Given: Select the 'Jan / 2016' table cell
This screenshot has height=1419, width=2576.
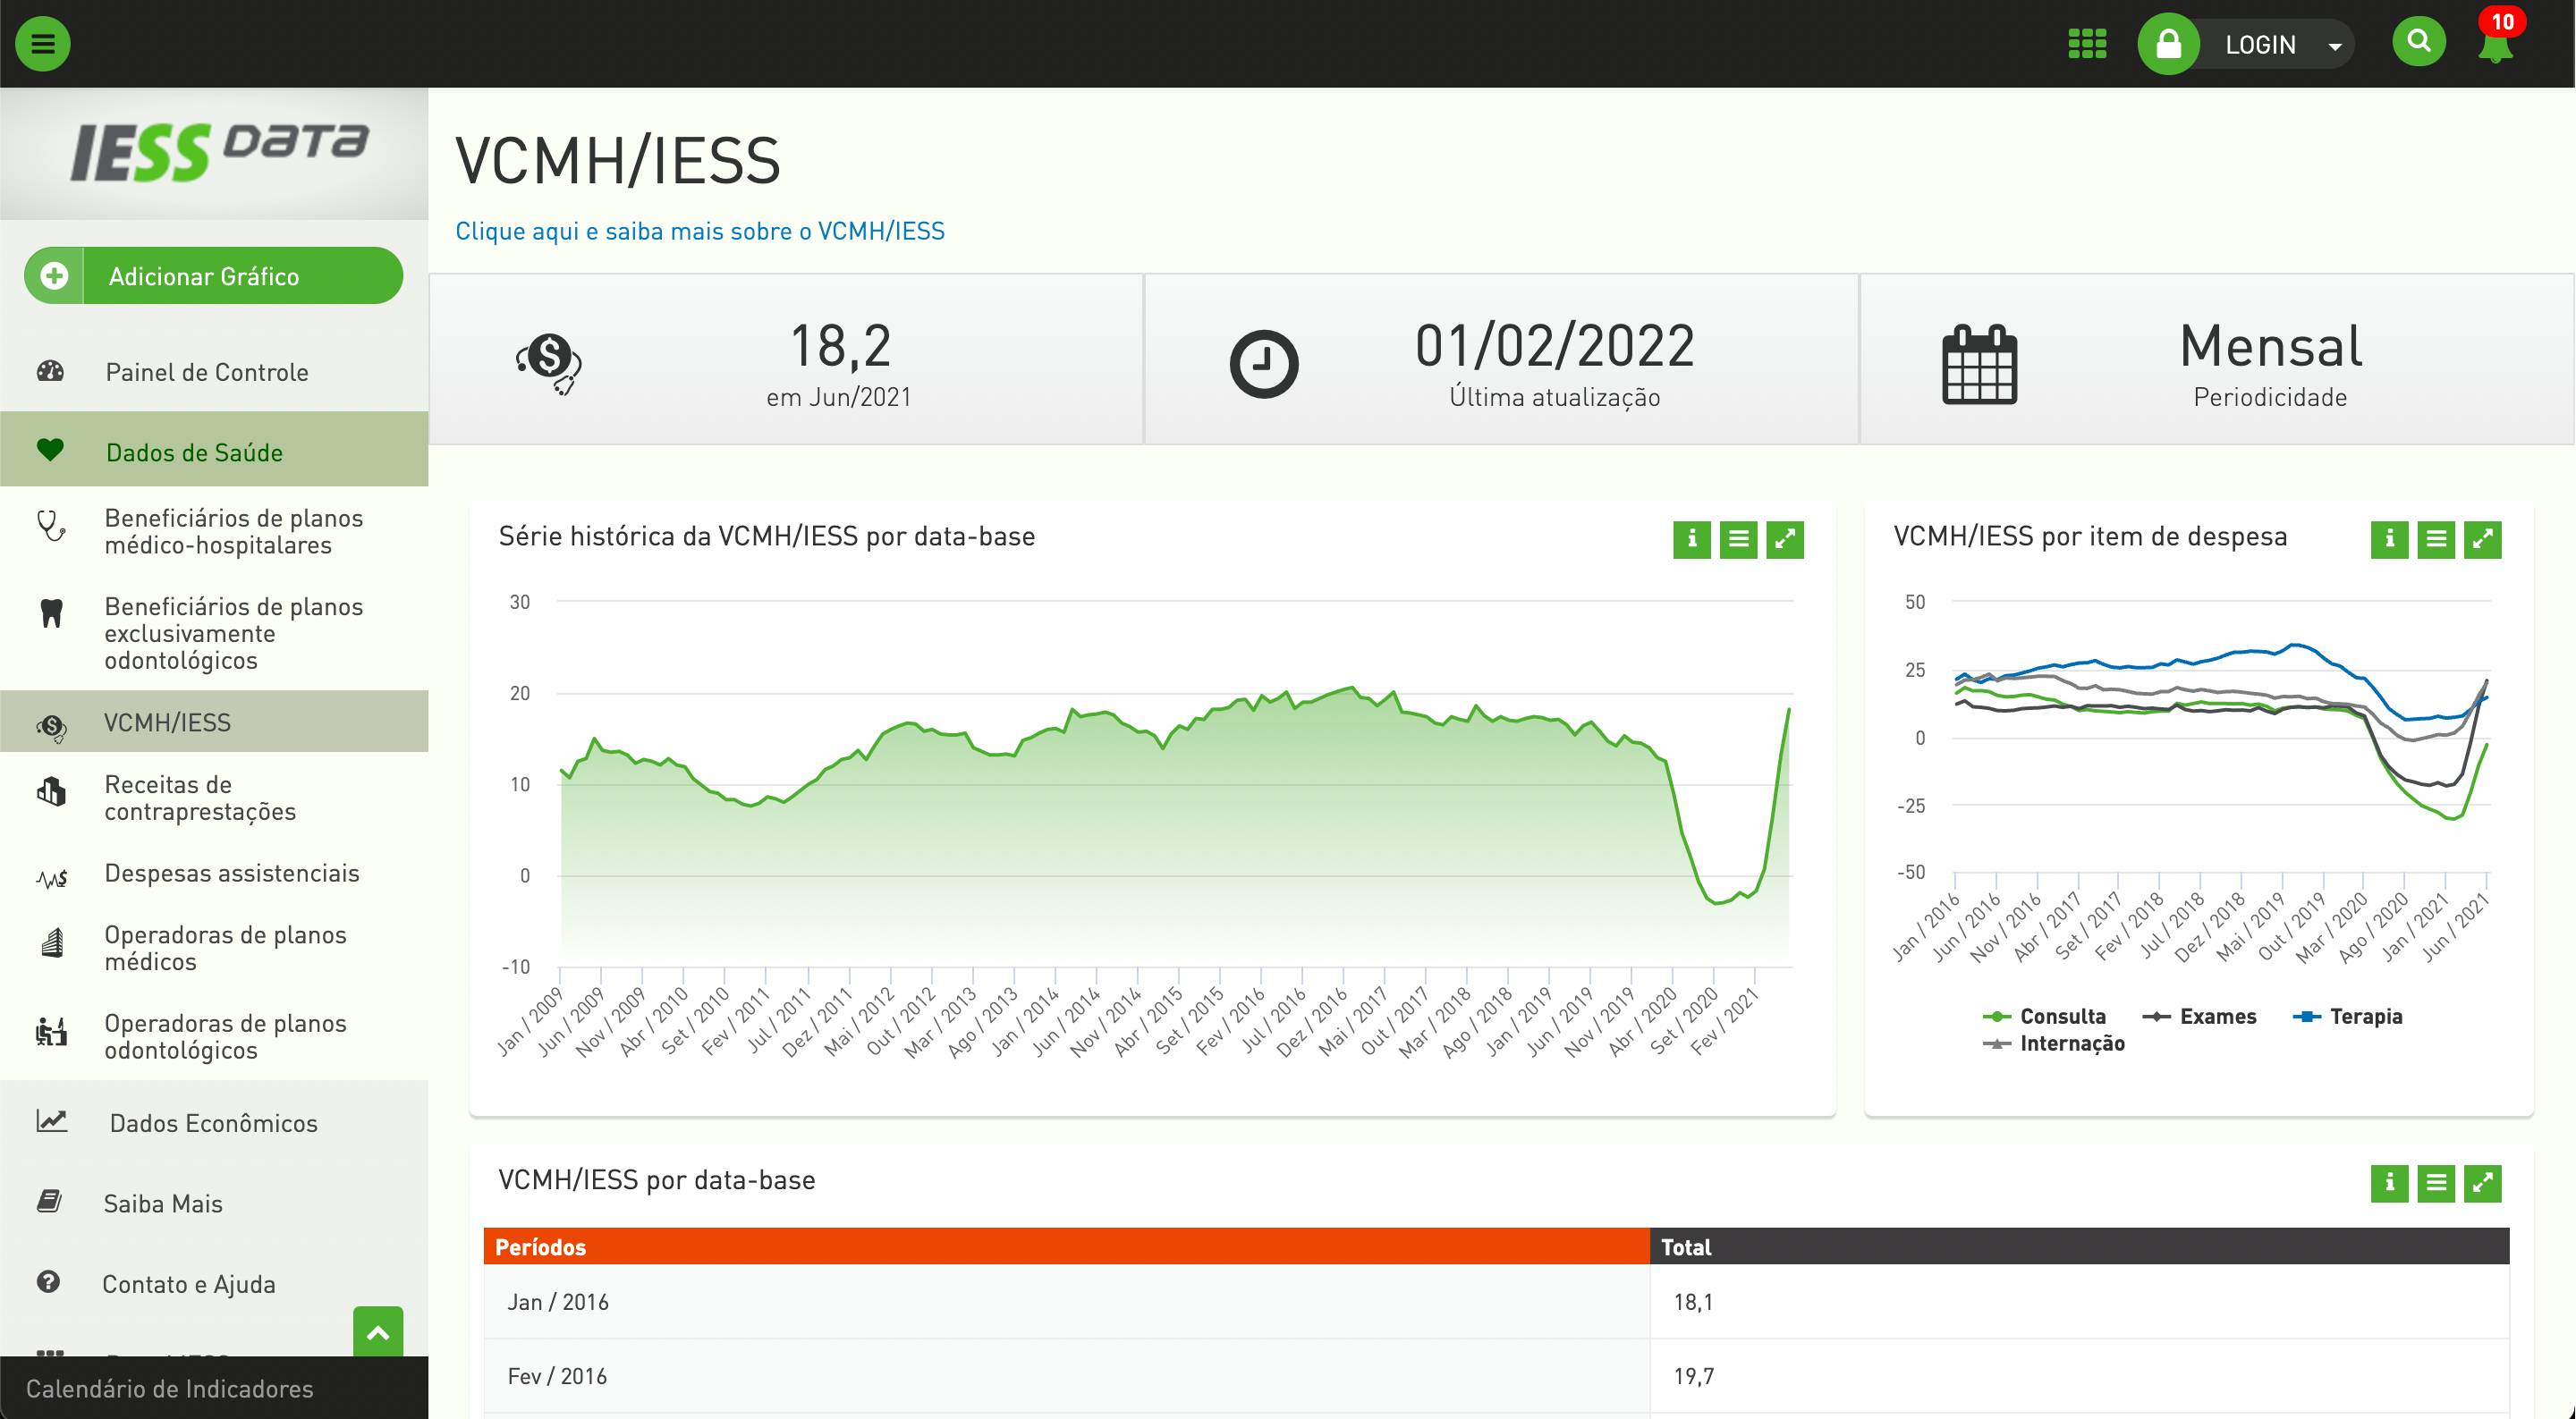Looking at the screenshot, I should 1067,1302.
